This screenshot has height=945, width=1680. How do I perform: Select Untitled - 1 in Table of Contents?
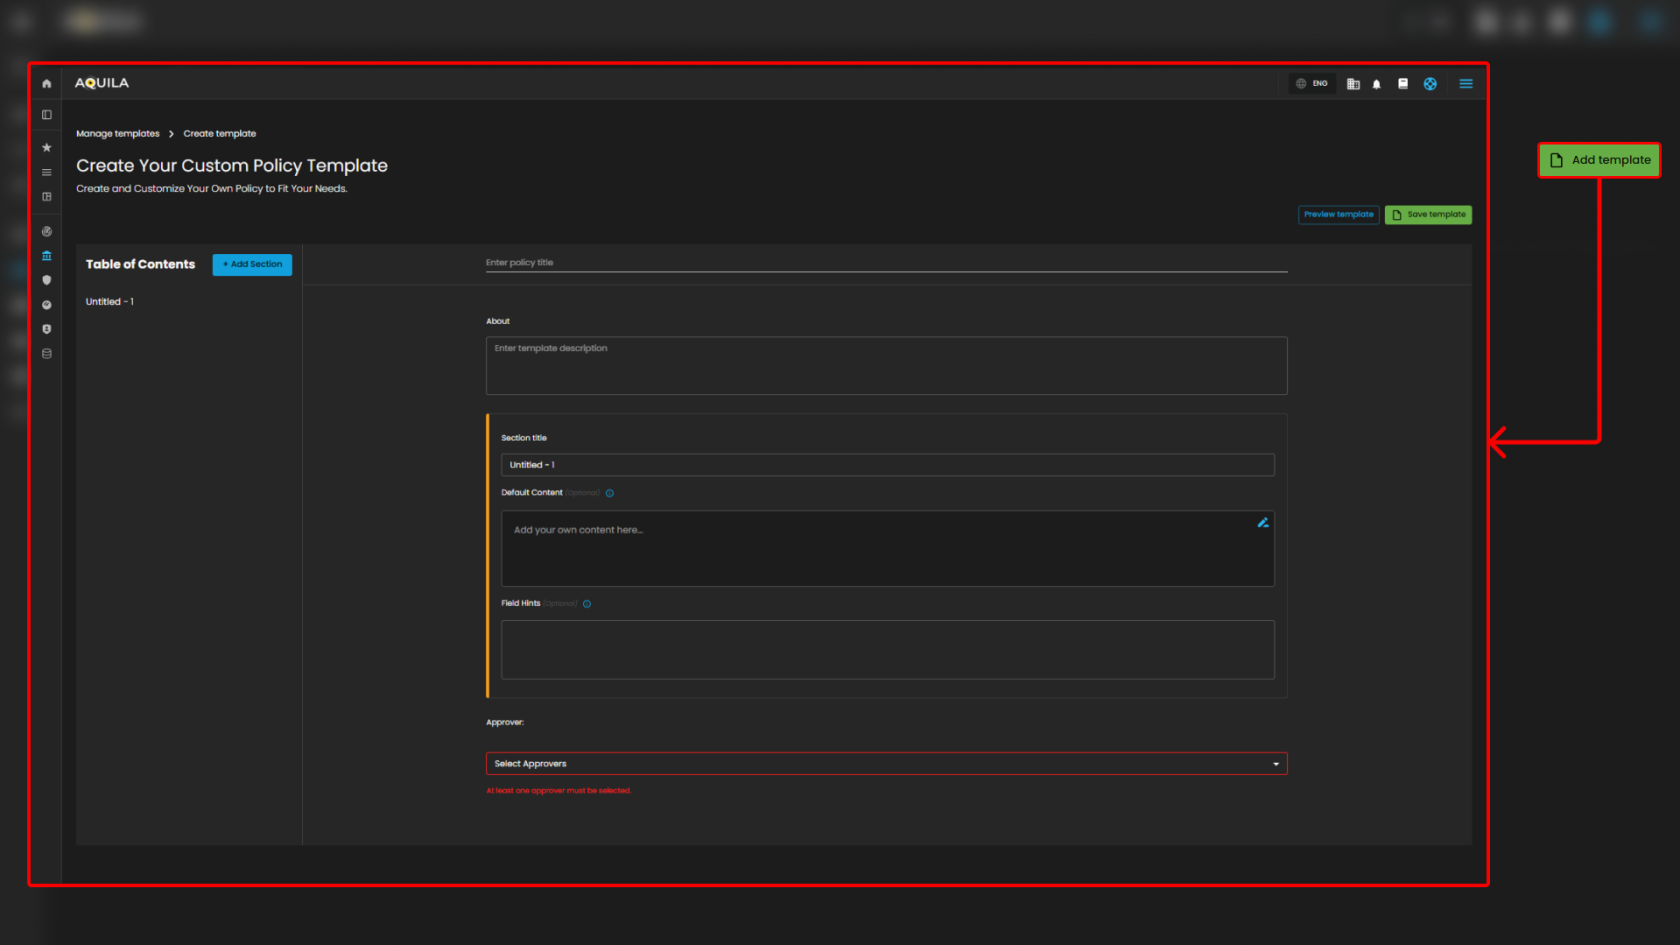110,302
